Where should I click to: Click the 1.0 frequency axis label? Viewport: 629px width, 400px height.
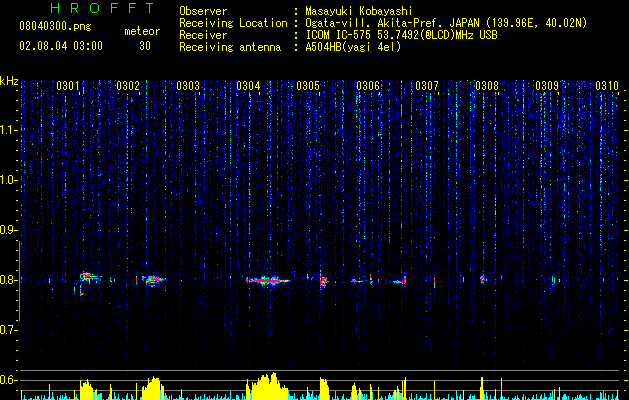8,180
